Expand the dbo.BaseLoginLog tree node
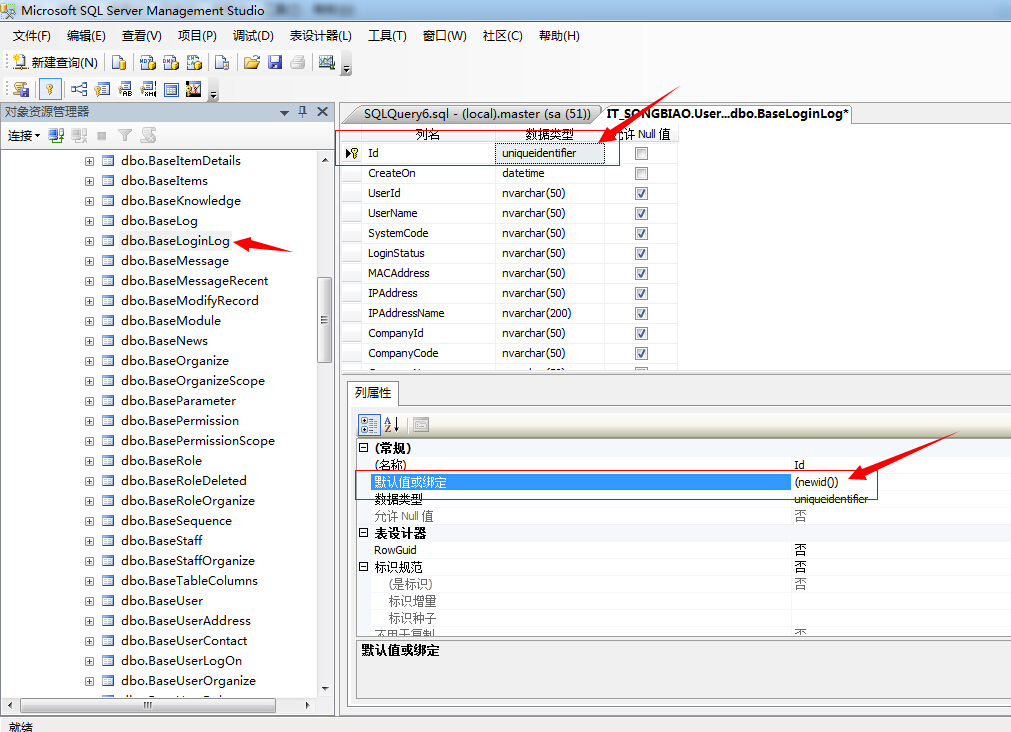Screen dimensions: 1011x732 (x=89, y=241)
